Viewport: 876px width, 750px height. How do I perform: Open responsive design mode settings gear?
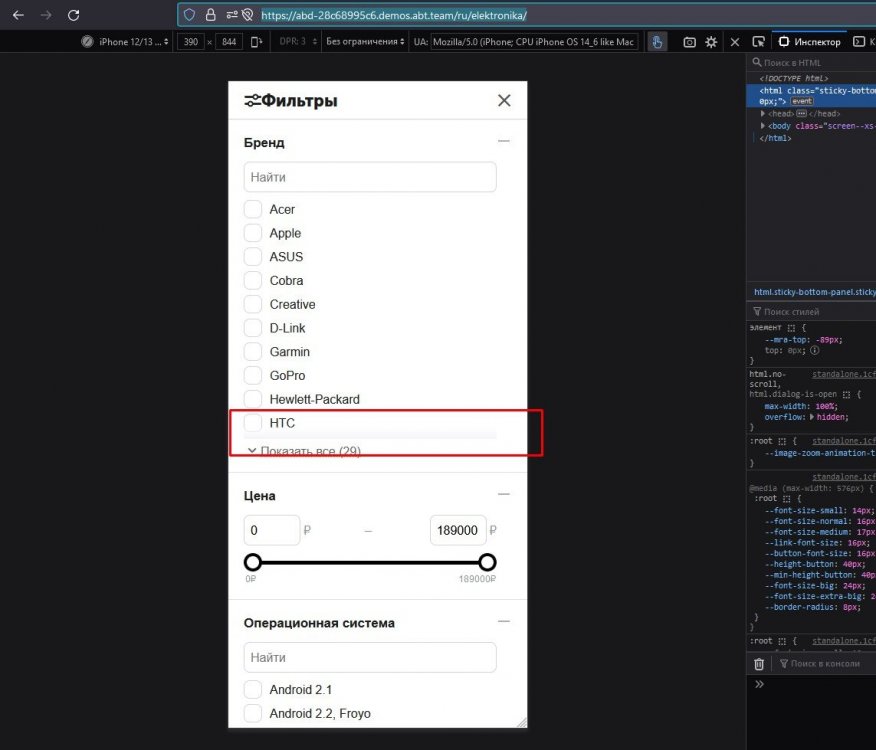click(x=711, y=42)
